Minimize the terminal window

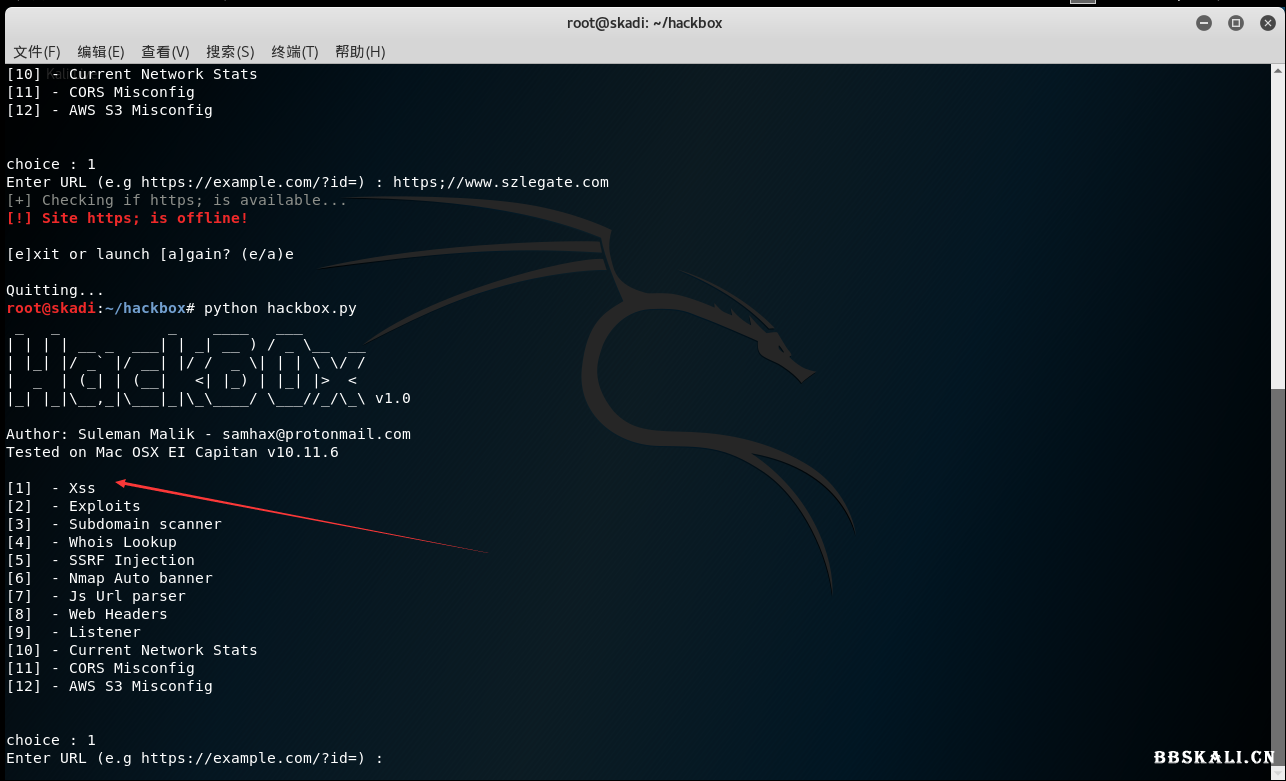[x=1204, y=23]
